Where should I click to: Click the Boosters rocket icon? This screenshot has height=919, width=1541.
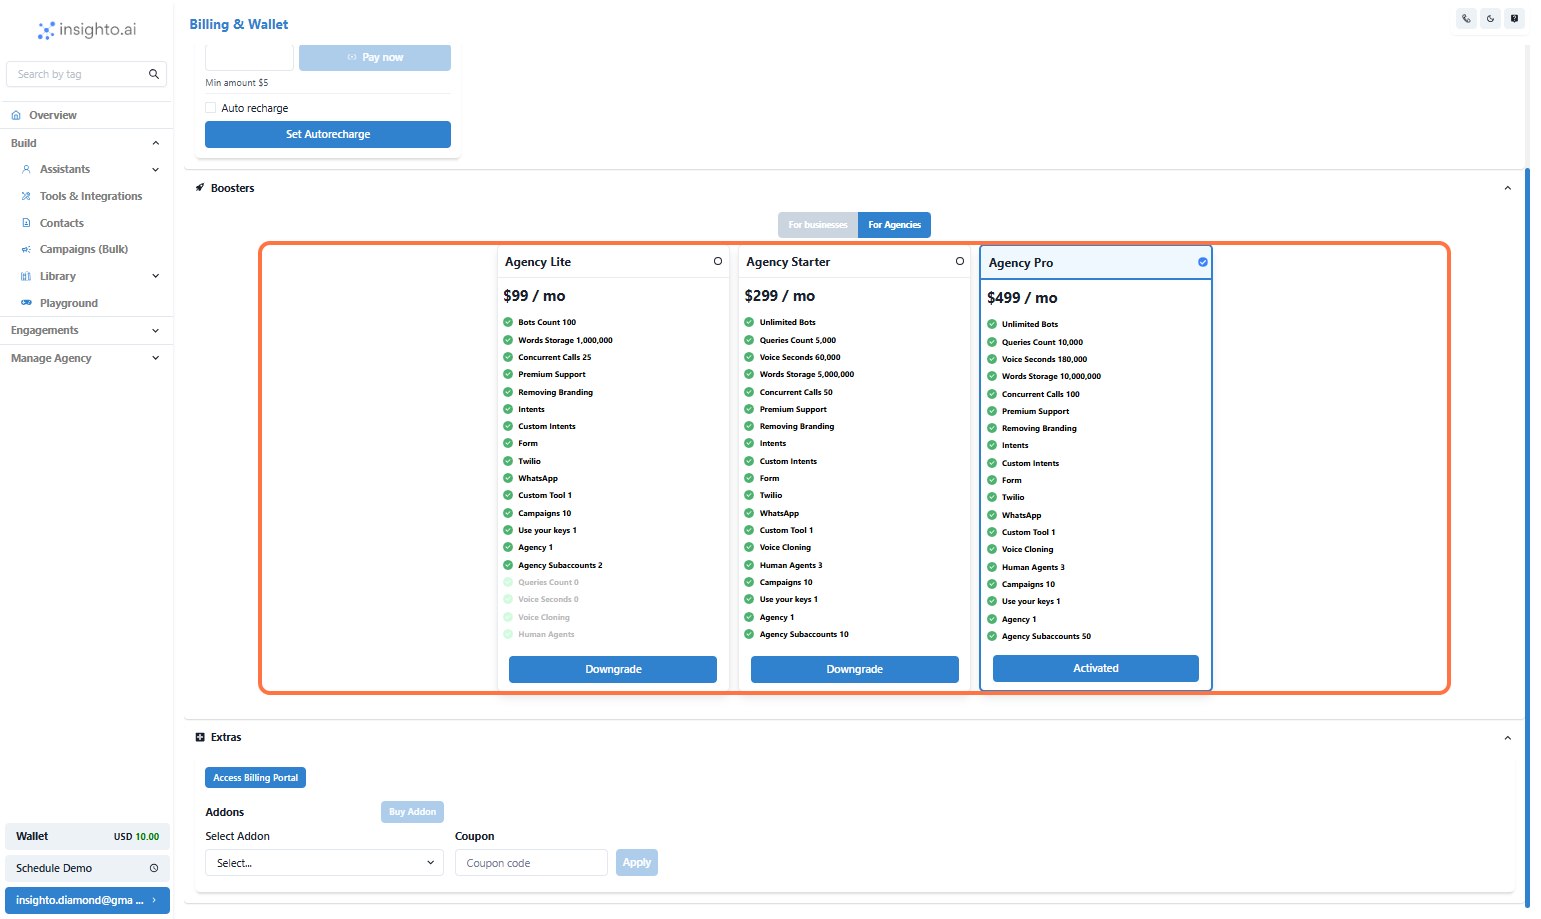click(200, 188)
